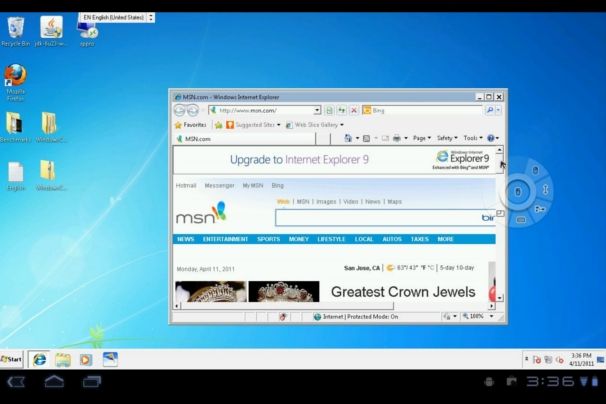Tap the Android Home navigation button

[54, 382]
